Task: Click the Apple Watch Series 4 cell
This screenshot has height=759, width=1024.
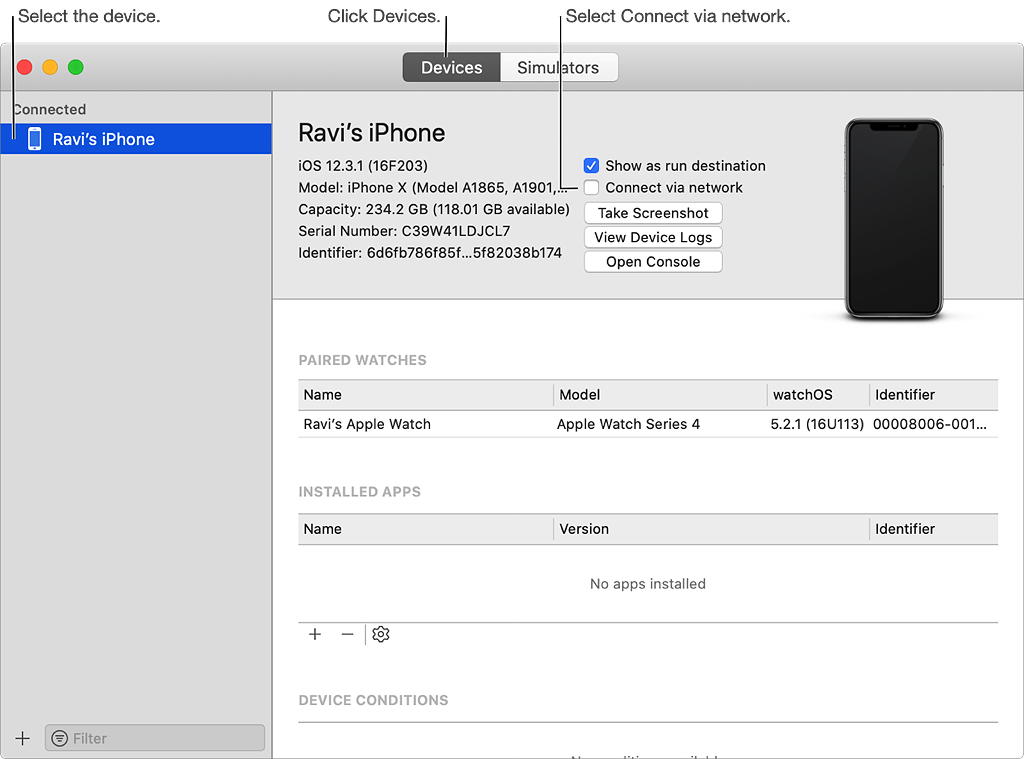Action: 628,424
